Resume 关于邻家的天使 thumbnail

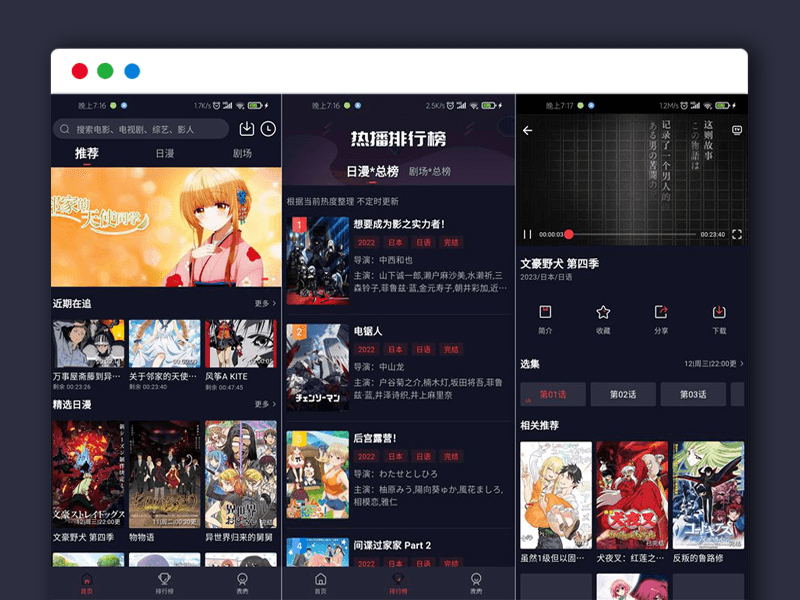coord(164,343)
